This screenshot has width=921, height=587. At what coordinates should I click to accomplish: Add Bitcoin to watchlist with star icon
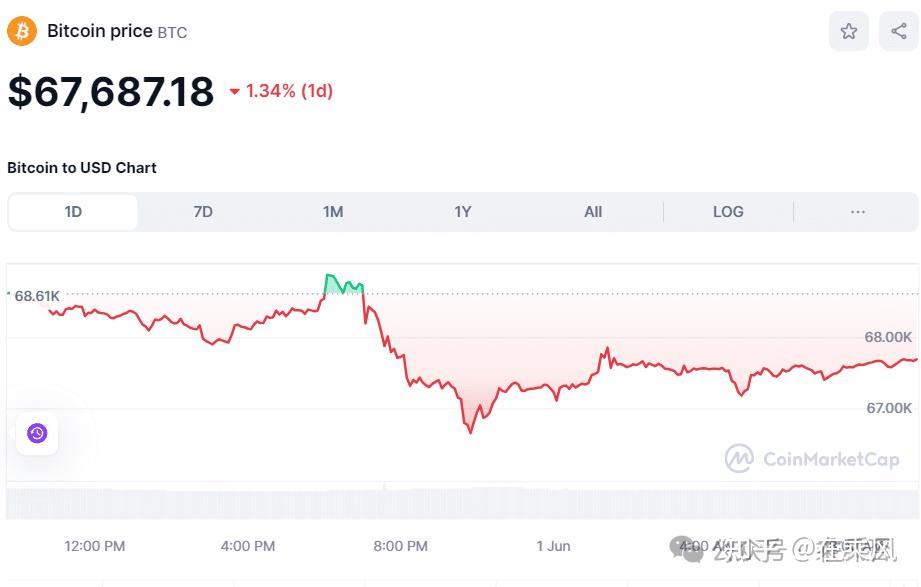[x=848, y=31]
